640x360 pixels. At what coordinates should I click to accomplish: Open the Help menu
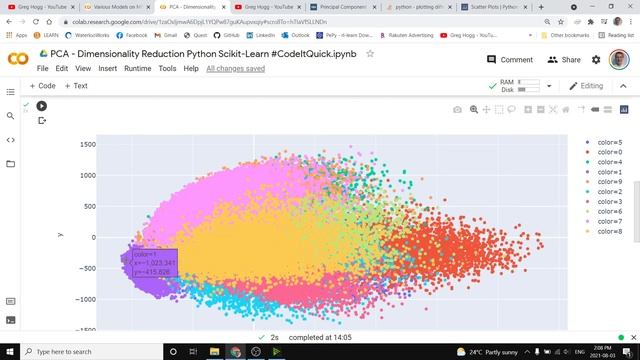pyautogui.click(x=191, y=69)
